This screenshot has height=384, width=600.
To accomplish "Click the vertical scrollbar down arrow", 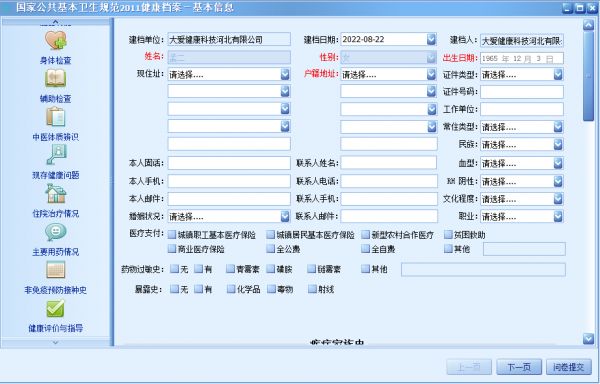I will 588,338.
